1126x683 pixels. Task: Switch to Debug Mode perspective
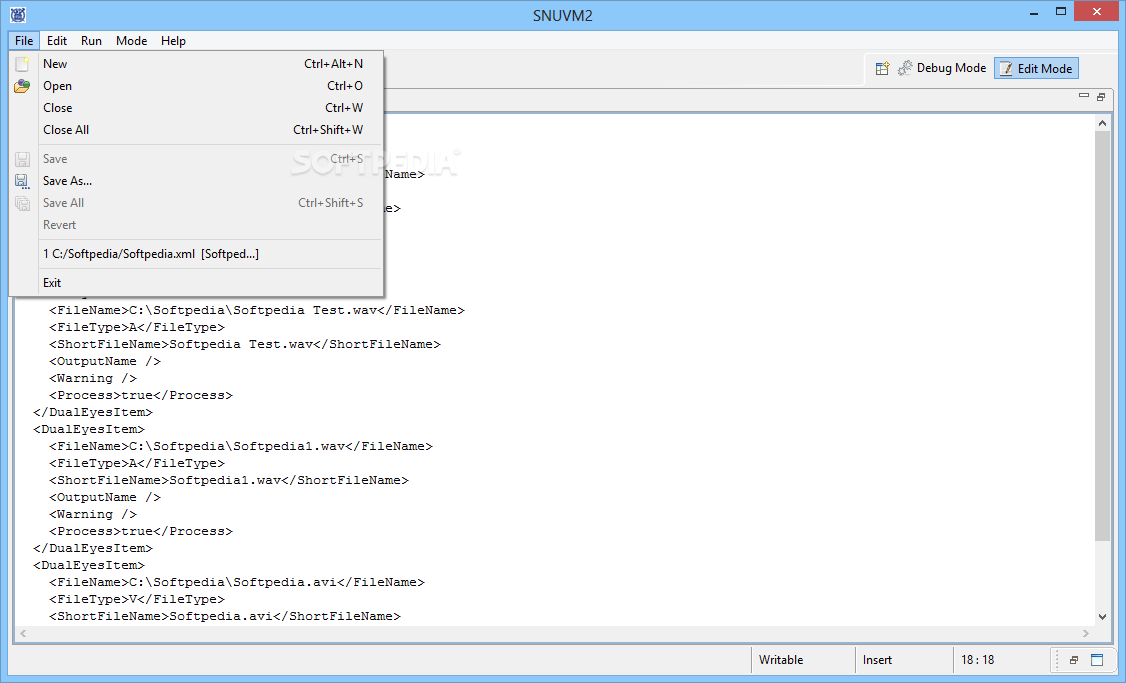[941, 68]
